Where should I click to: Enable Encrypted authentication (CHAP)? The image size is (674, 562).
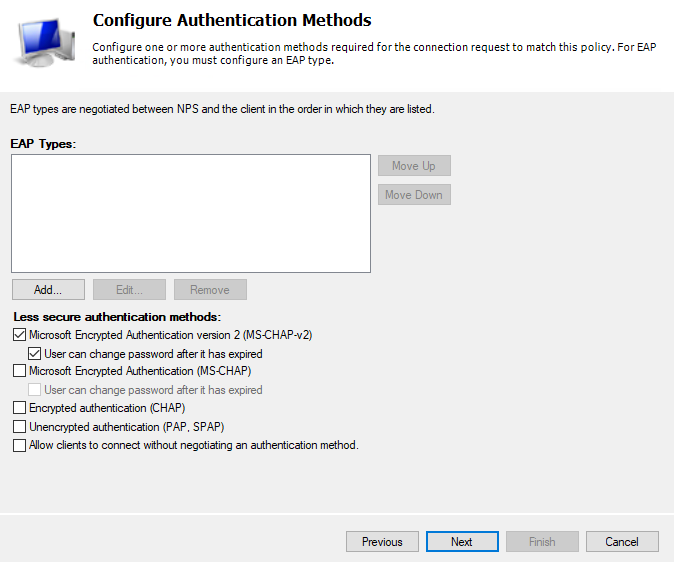[x=20, y=408]
